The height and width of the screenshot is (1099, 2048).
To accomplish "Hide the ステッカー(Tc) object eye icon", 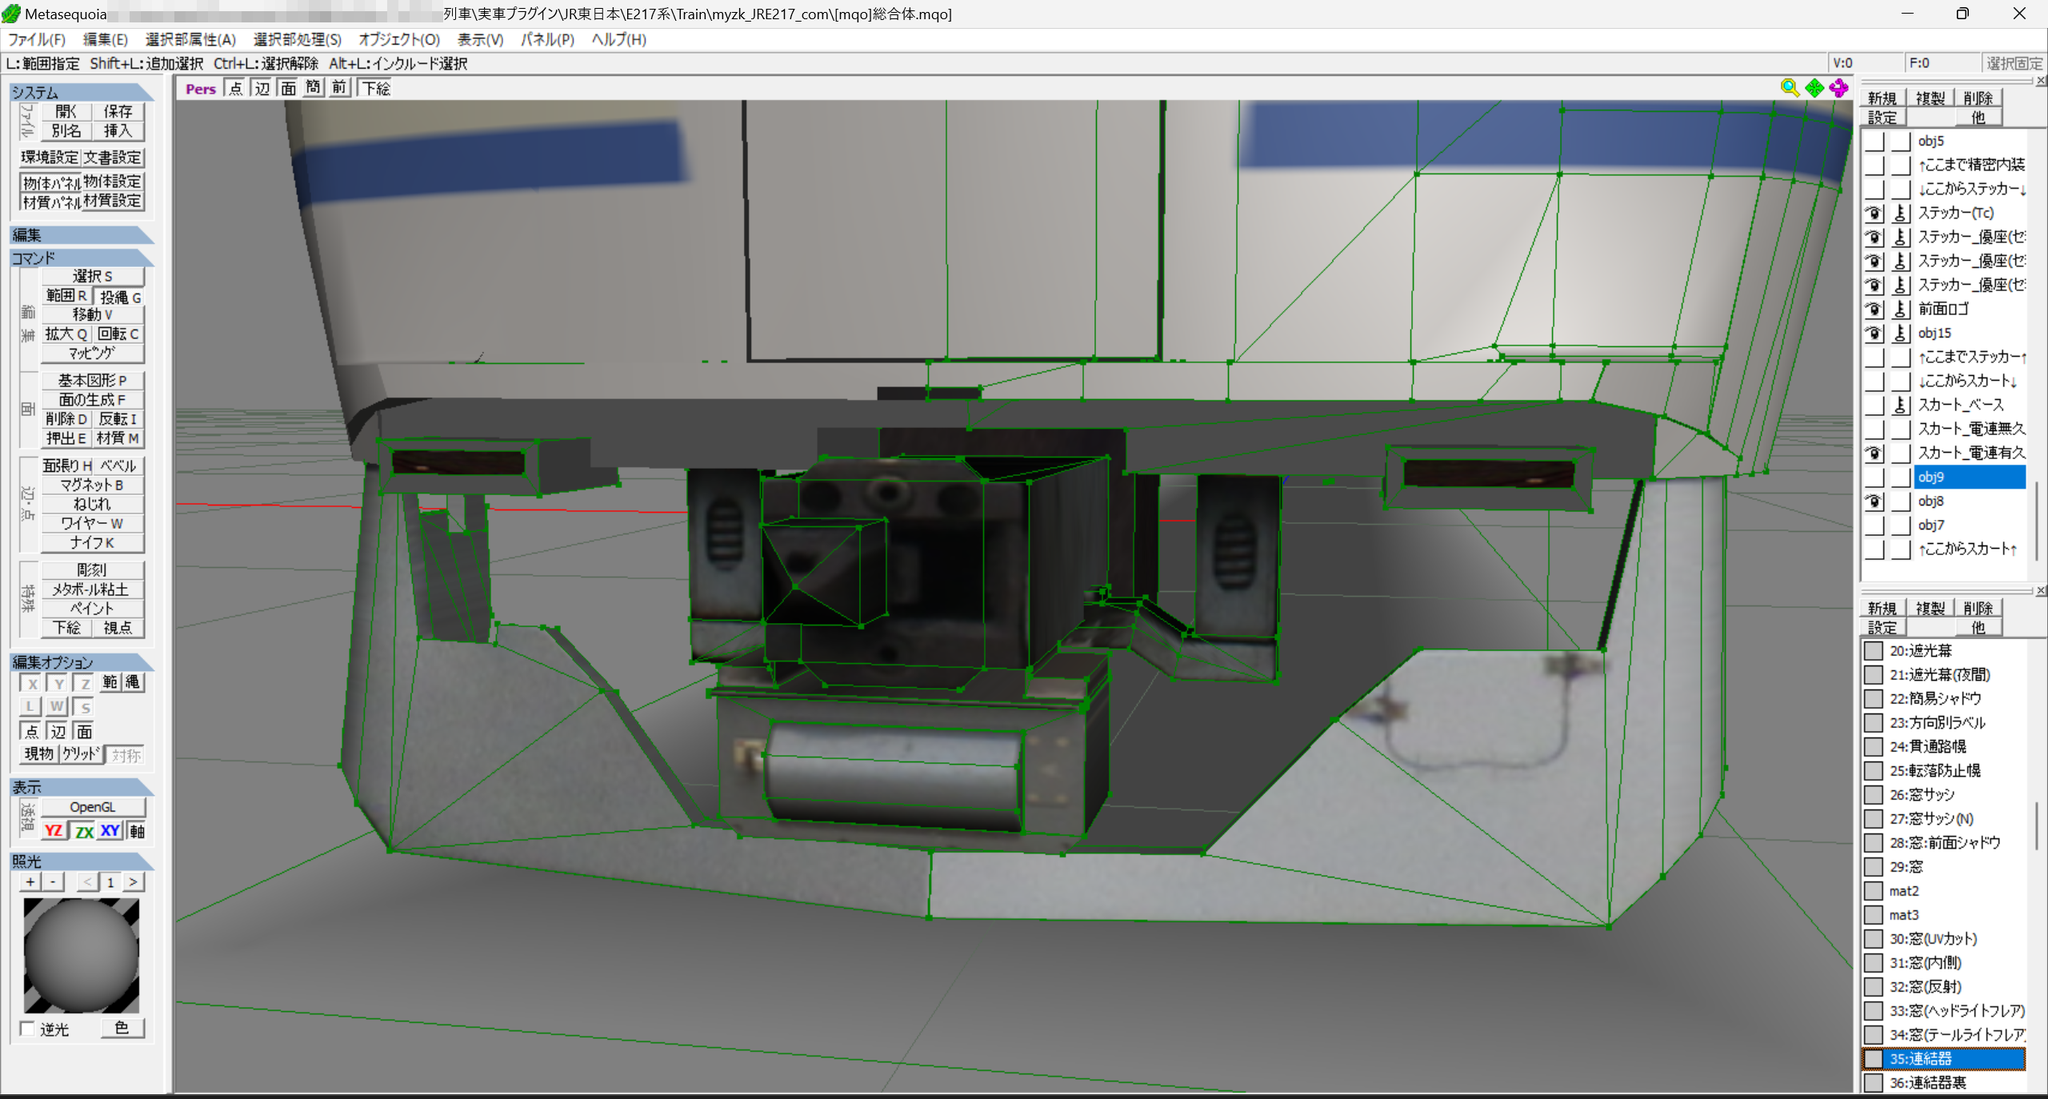I will [x=1874, y=213].
